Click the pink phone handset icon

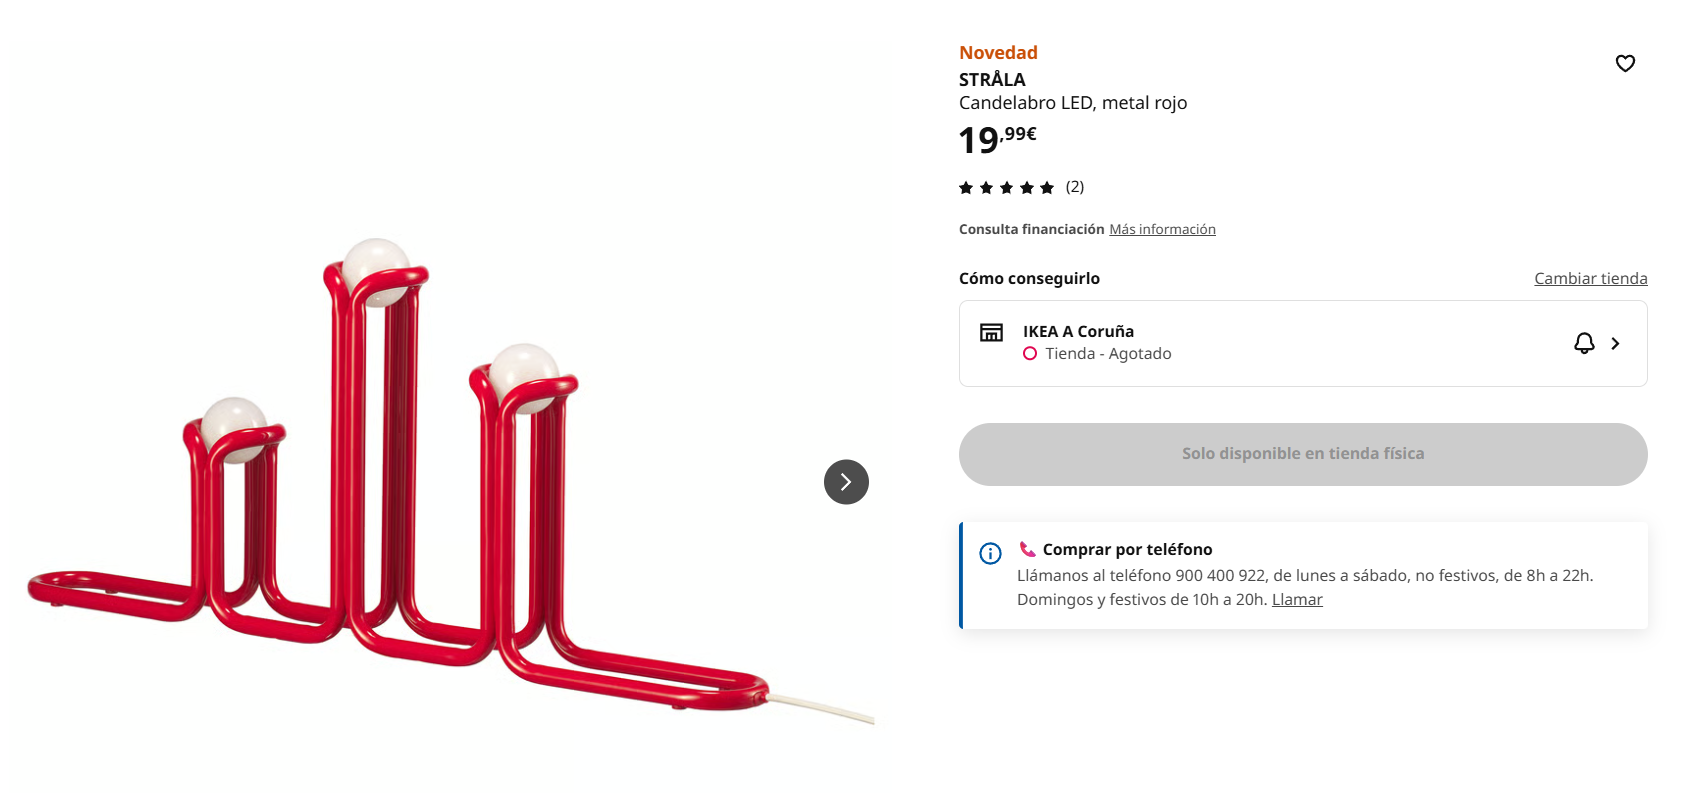pyautogui.click(x=1027, y=549)
